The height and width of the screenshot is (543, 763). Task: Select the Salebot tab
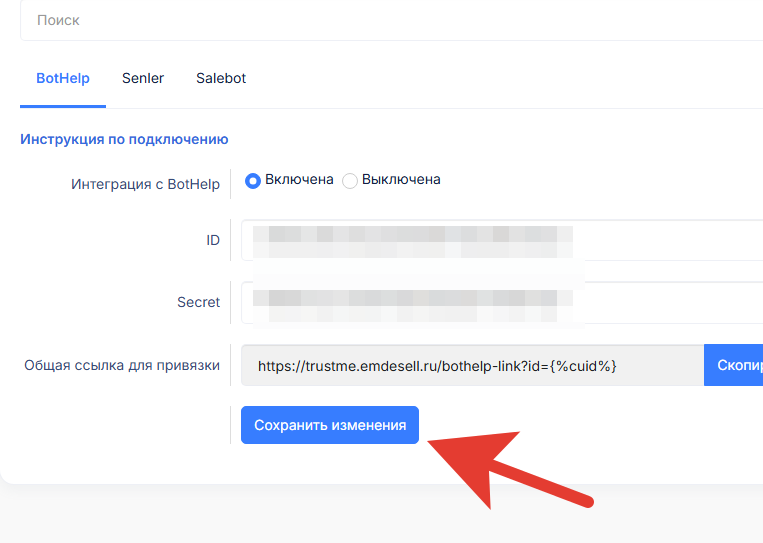tap(221, 78)
